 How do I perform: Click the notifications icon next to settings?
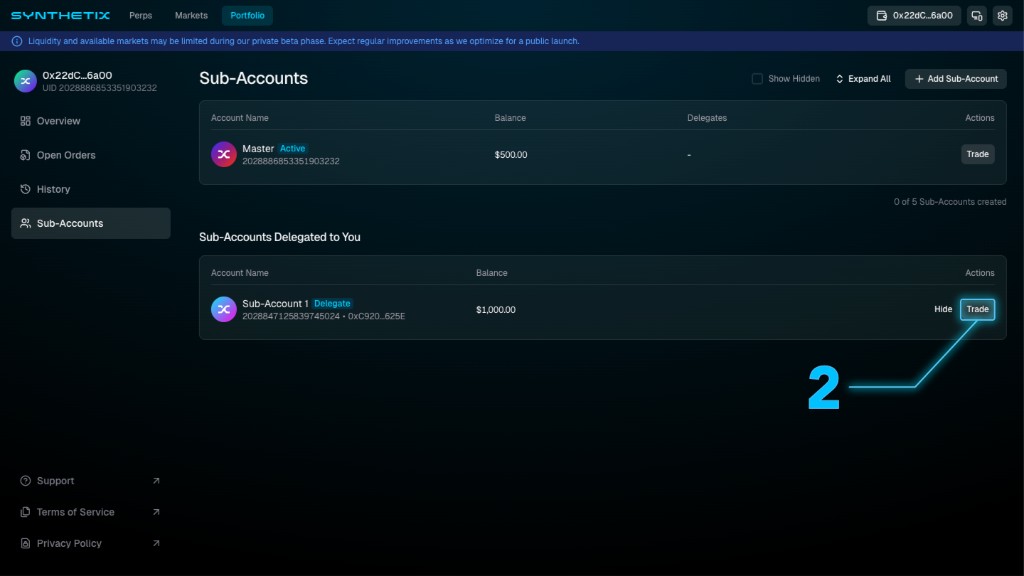[x=976, y=15]
